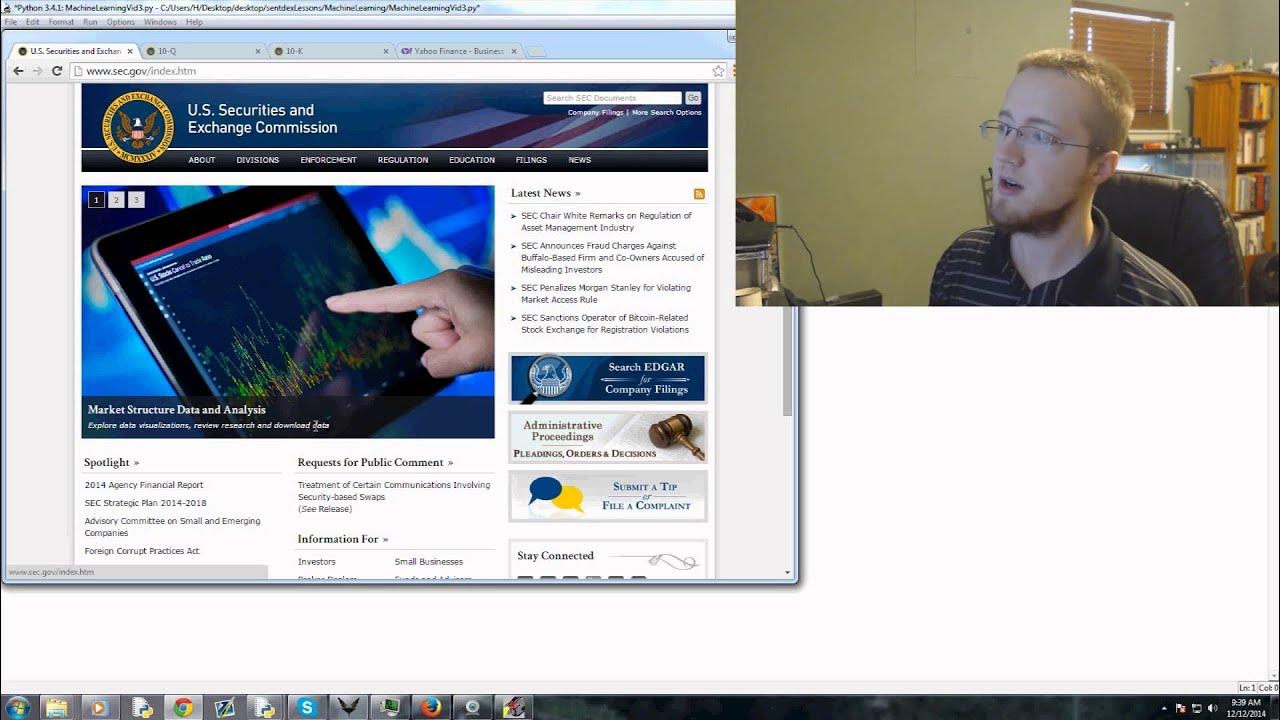Click Submit a Tip or File a Complaint
Screen dimensions: 1280x720
pyautogui.click(x=608, y=496)
